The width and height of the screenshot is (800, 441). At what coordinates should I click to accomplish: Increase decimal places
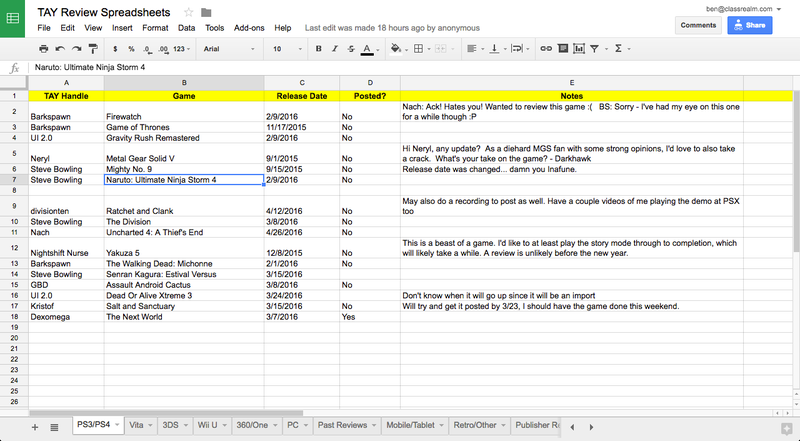click(x=163, y=49)
